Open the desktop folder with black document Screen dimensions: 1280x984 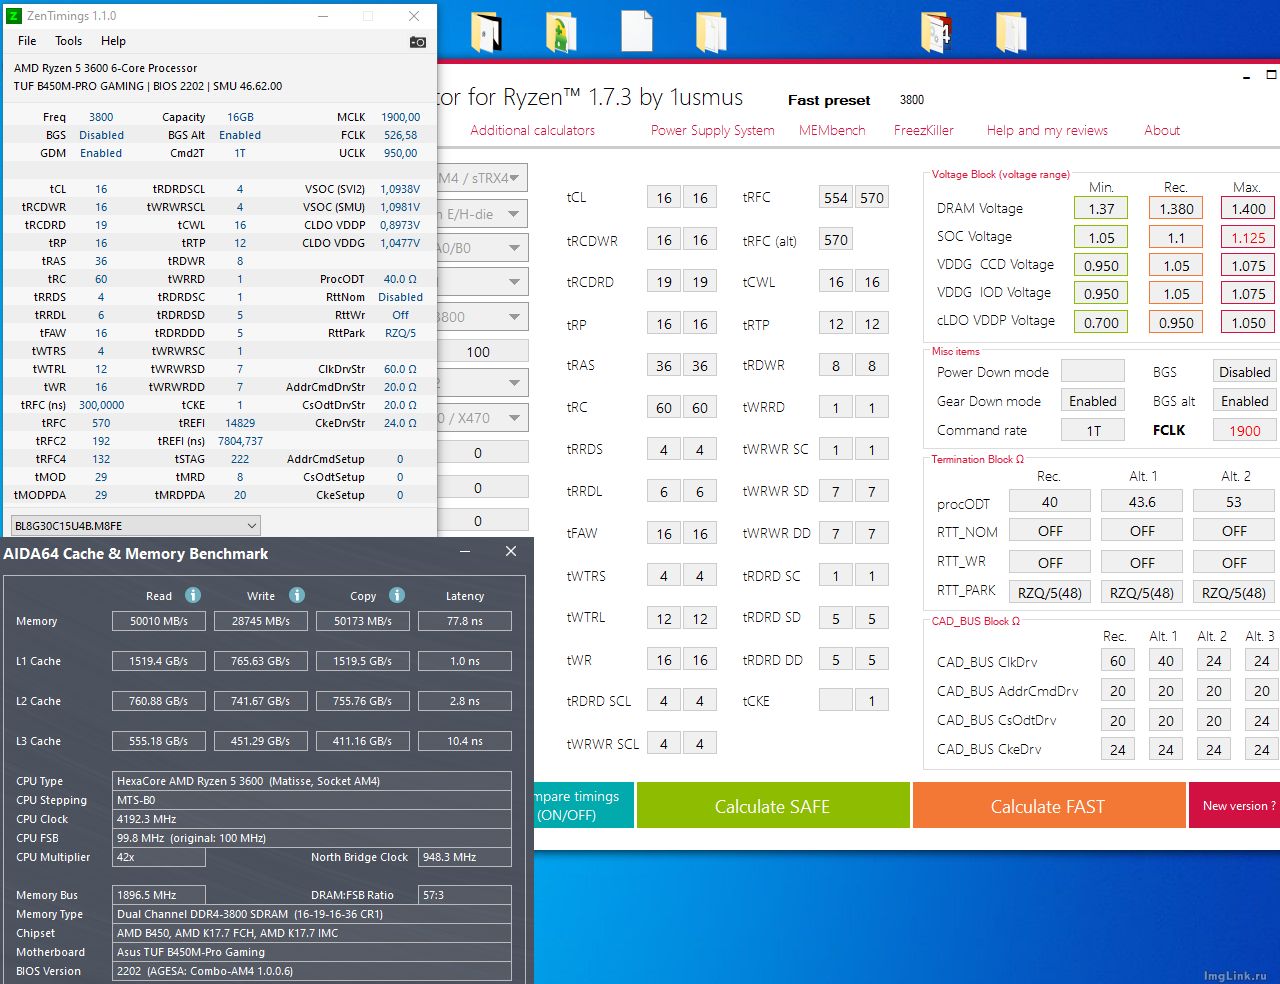coord(486,31)
